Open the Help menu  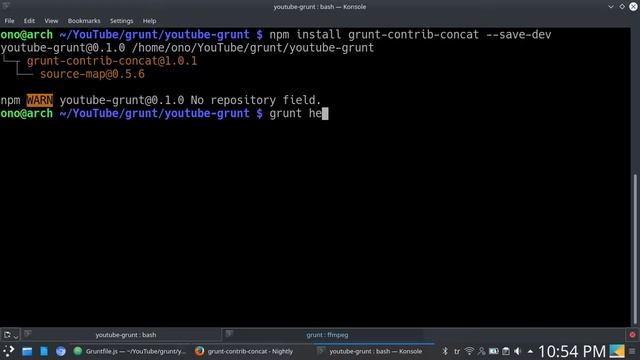point(149,21)
